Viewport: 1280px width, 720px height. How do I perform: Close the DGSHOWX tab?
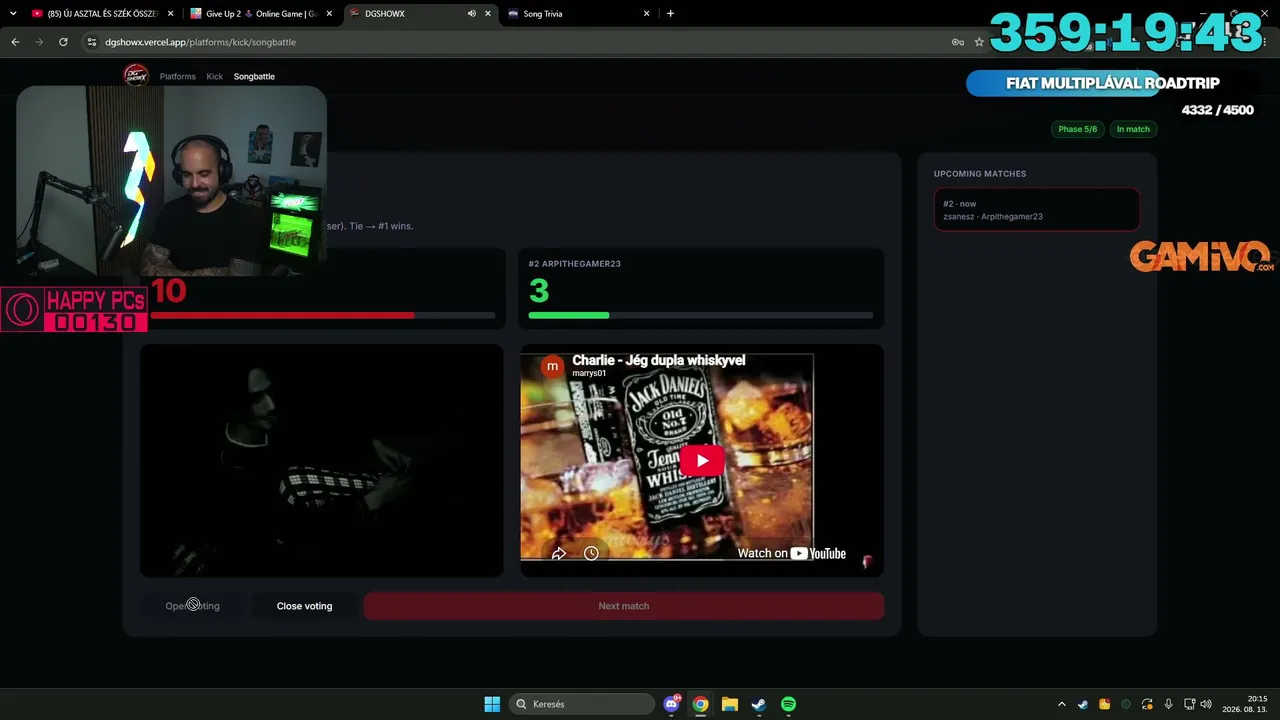pyautogui.click(x=488, y=14)
